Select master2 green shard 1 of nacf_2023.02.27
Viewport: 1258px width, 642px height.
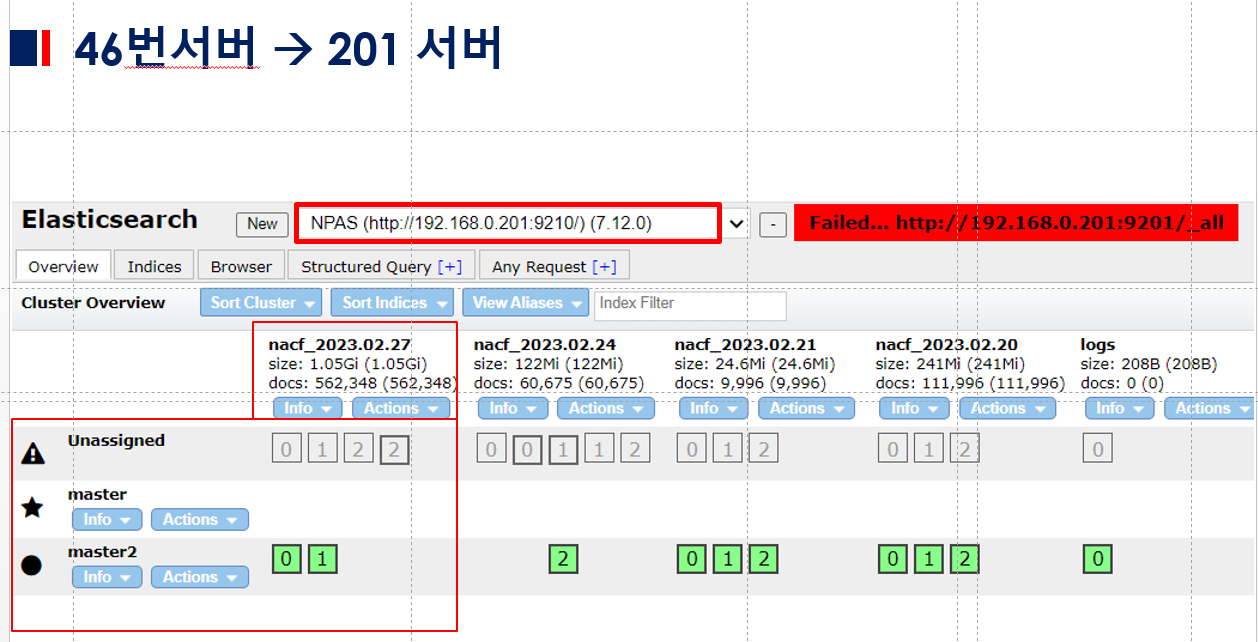[322, 558]
